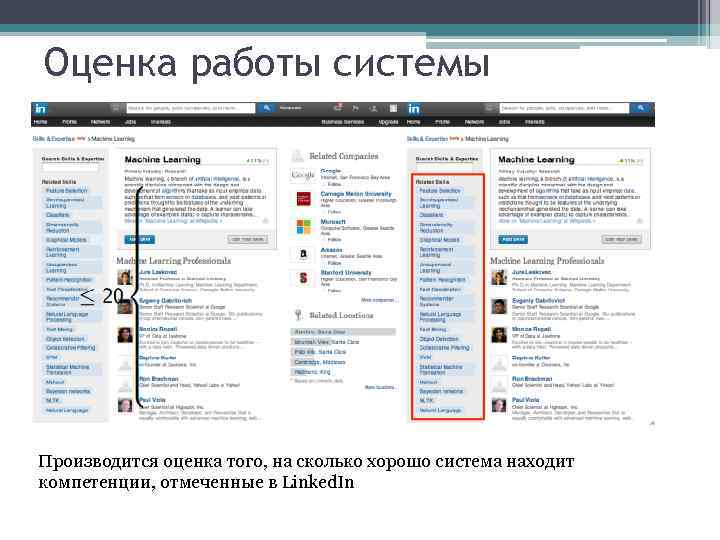Click the blue Add skill button, left page

point(140,239)
